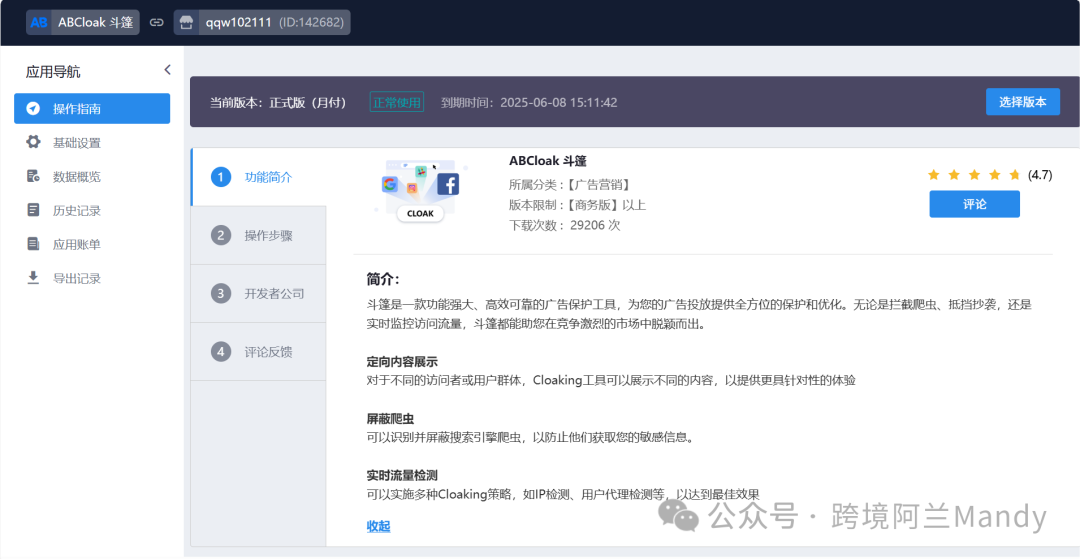Open the ABCloak 斗篷 app label
The height and width of the screenshot is (559, 1080).
[95, 22]
